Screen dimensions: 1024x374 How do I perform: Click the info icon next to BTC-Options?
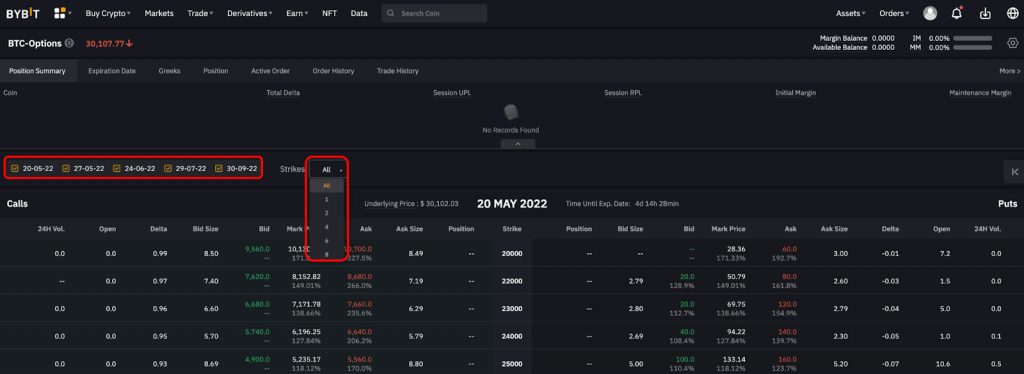click(x=69, y=43)
